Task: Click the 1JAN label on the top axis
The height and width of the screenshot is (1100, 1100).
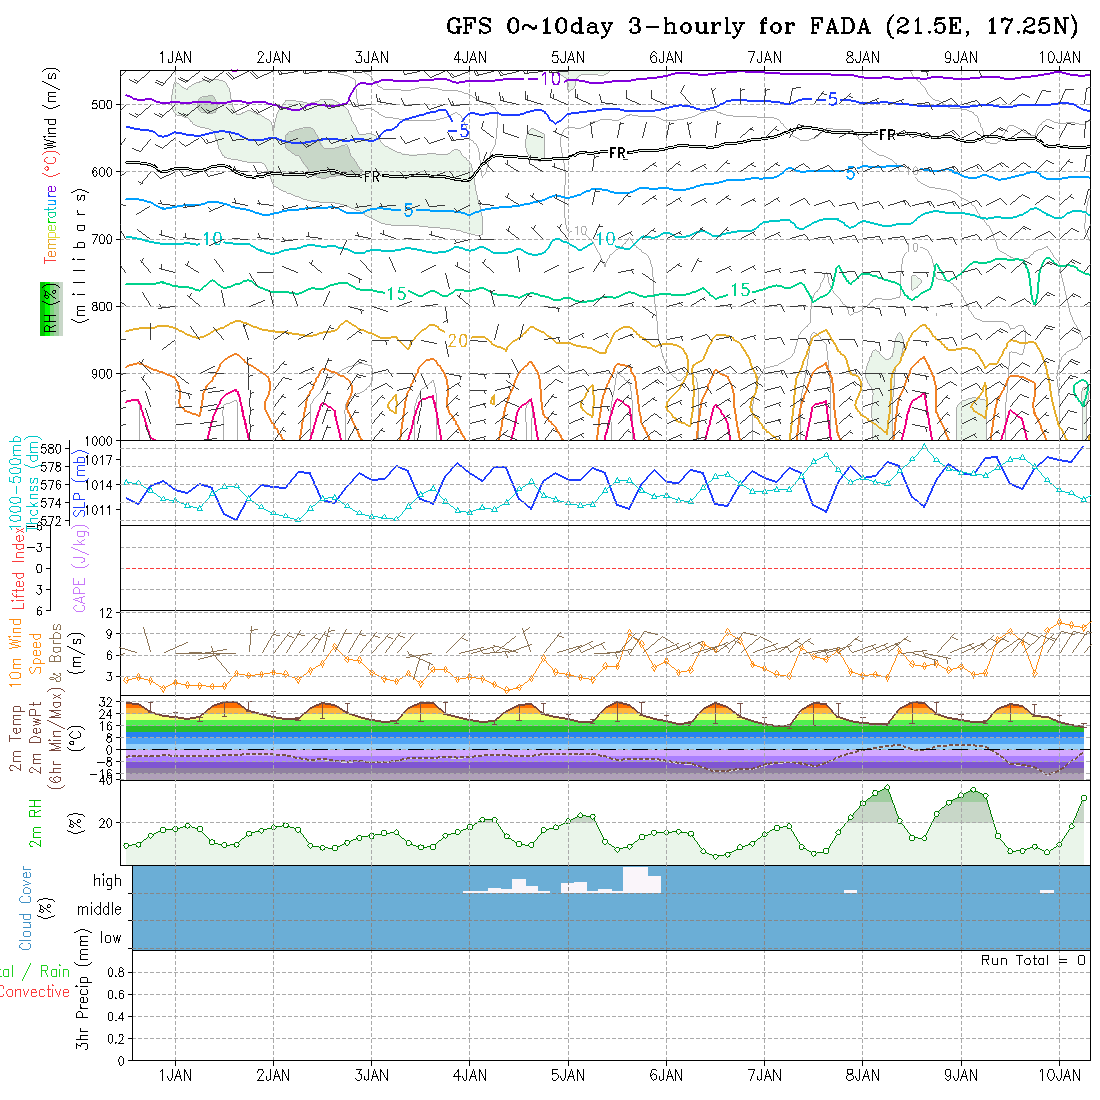Action: (x=175, y=58)
